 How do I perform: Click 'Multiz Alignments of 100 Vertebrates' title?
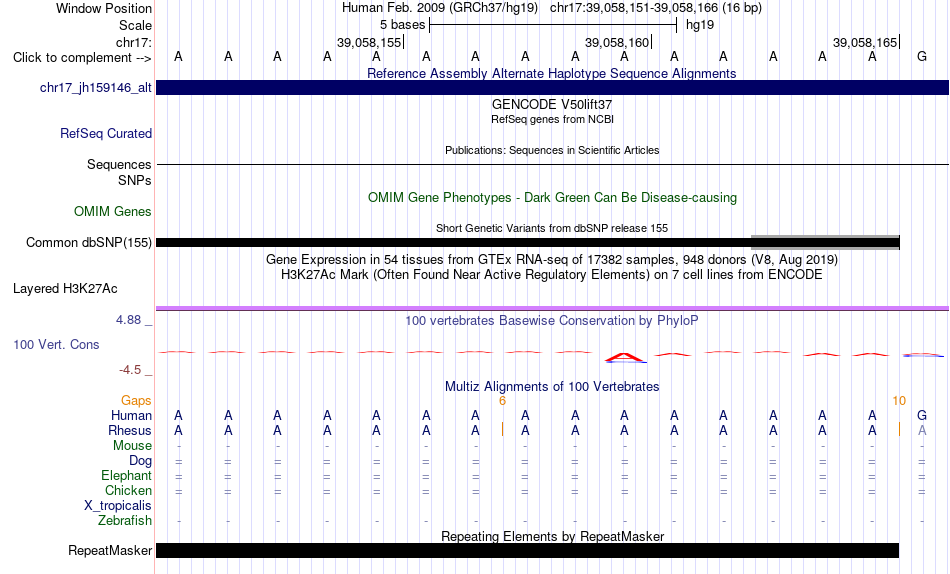tap(552, 387)
